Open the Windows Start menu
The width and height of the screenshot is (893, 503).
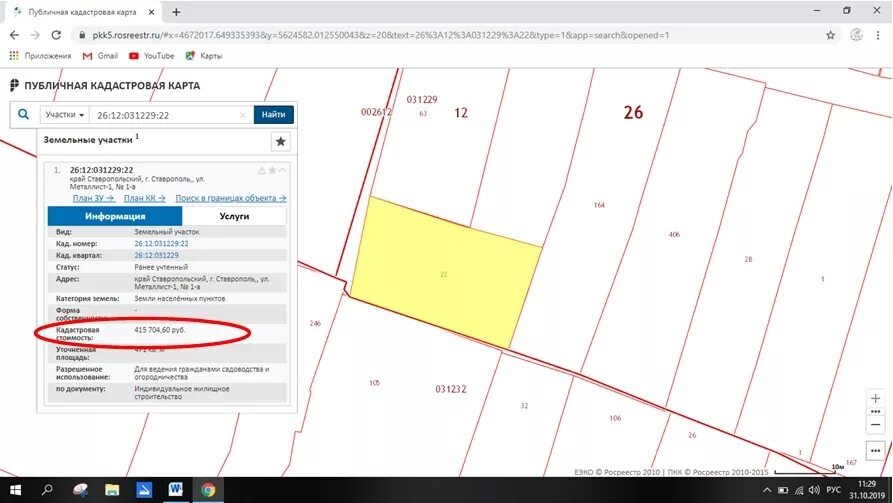click(15, 490)
